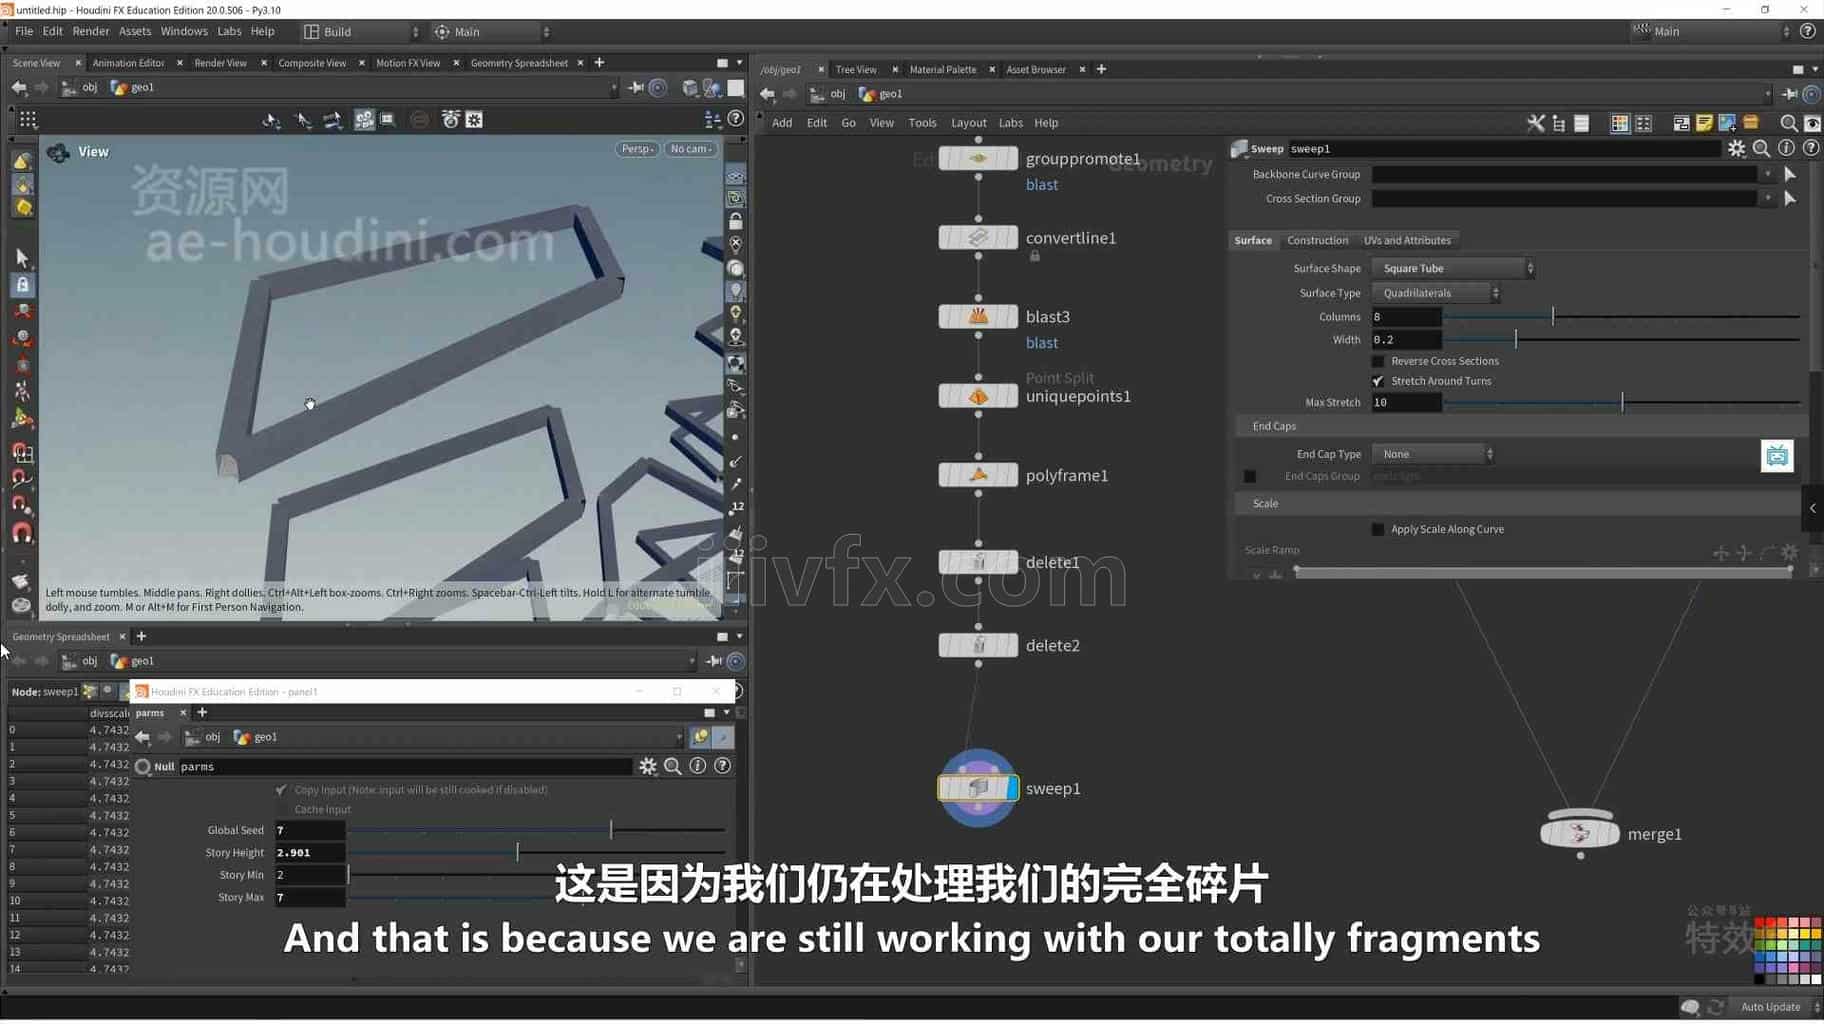
Task: Open the help icon in Sweep parameters
Action: tap(1811, 148)
